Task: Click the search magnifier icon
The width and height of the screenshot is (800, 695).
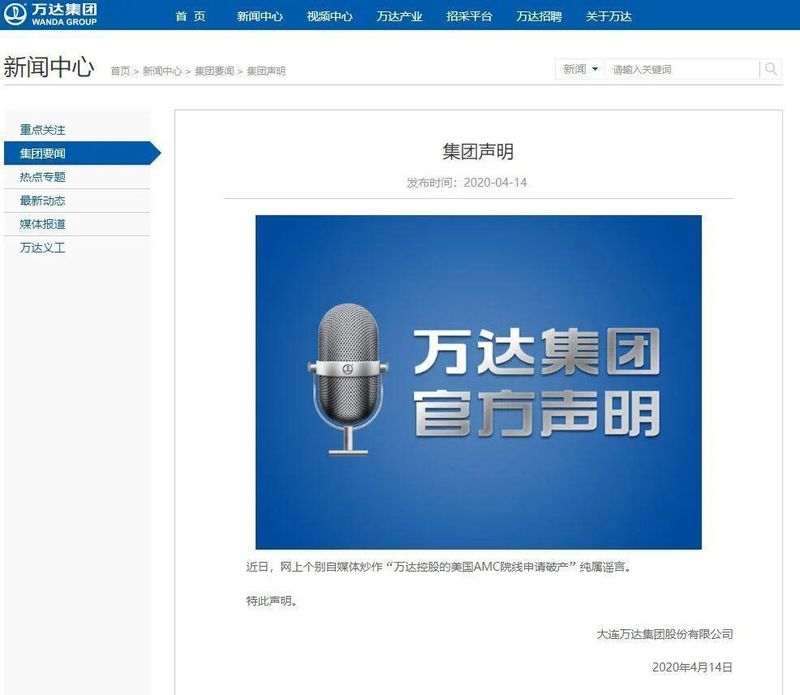Action: point(771,69)
